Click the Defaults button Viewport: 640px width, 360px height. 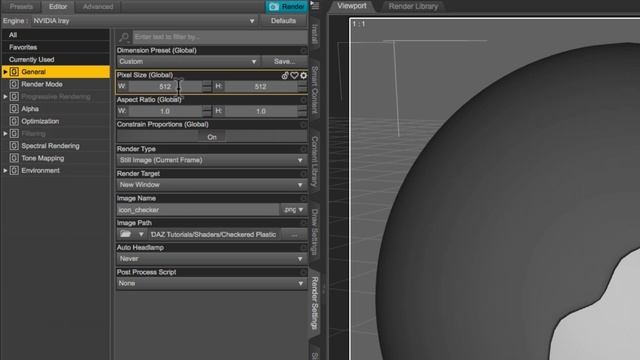click(x=283, y=21)
